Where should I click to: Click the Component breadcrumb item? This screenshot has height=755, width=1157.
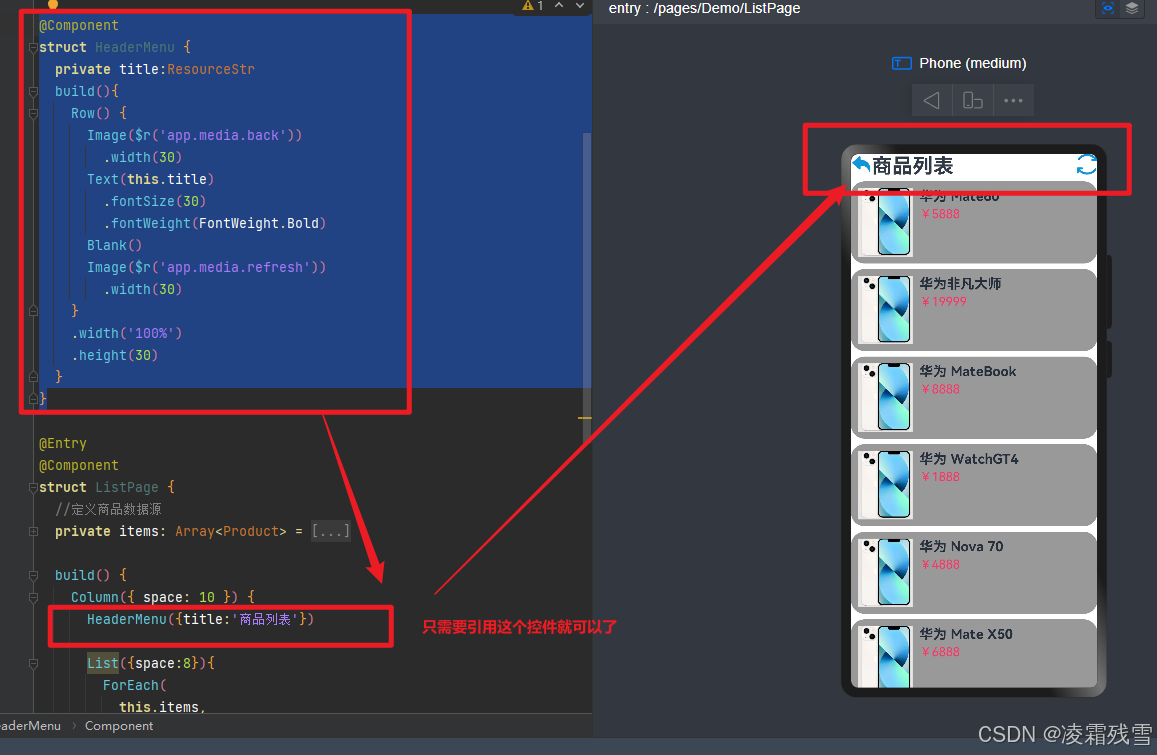tap(119, 726)
